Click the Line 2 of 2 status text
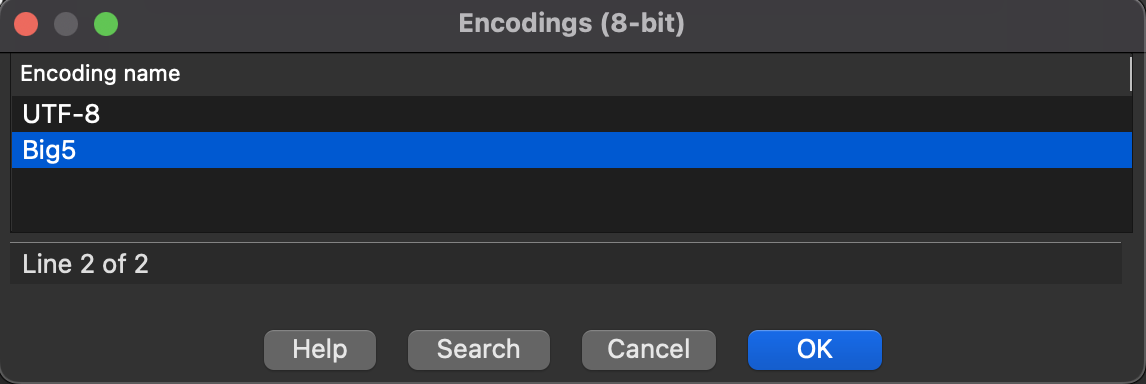The height and width of the screenshot is (384, 1146). tap(86, 264)
